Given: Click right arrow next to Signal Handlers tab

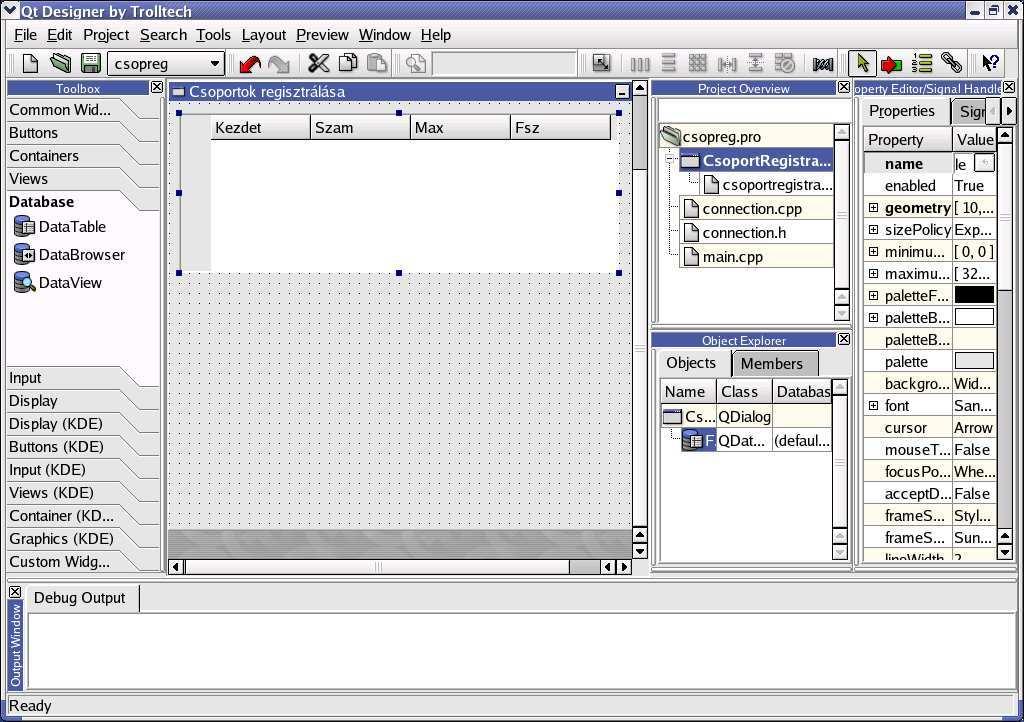Looking at the screenshot, I should click(1009, 111).
